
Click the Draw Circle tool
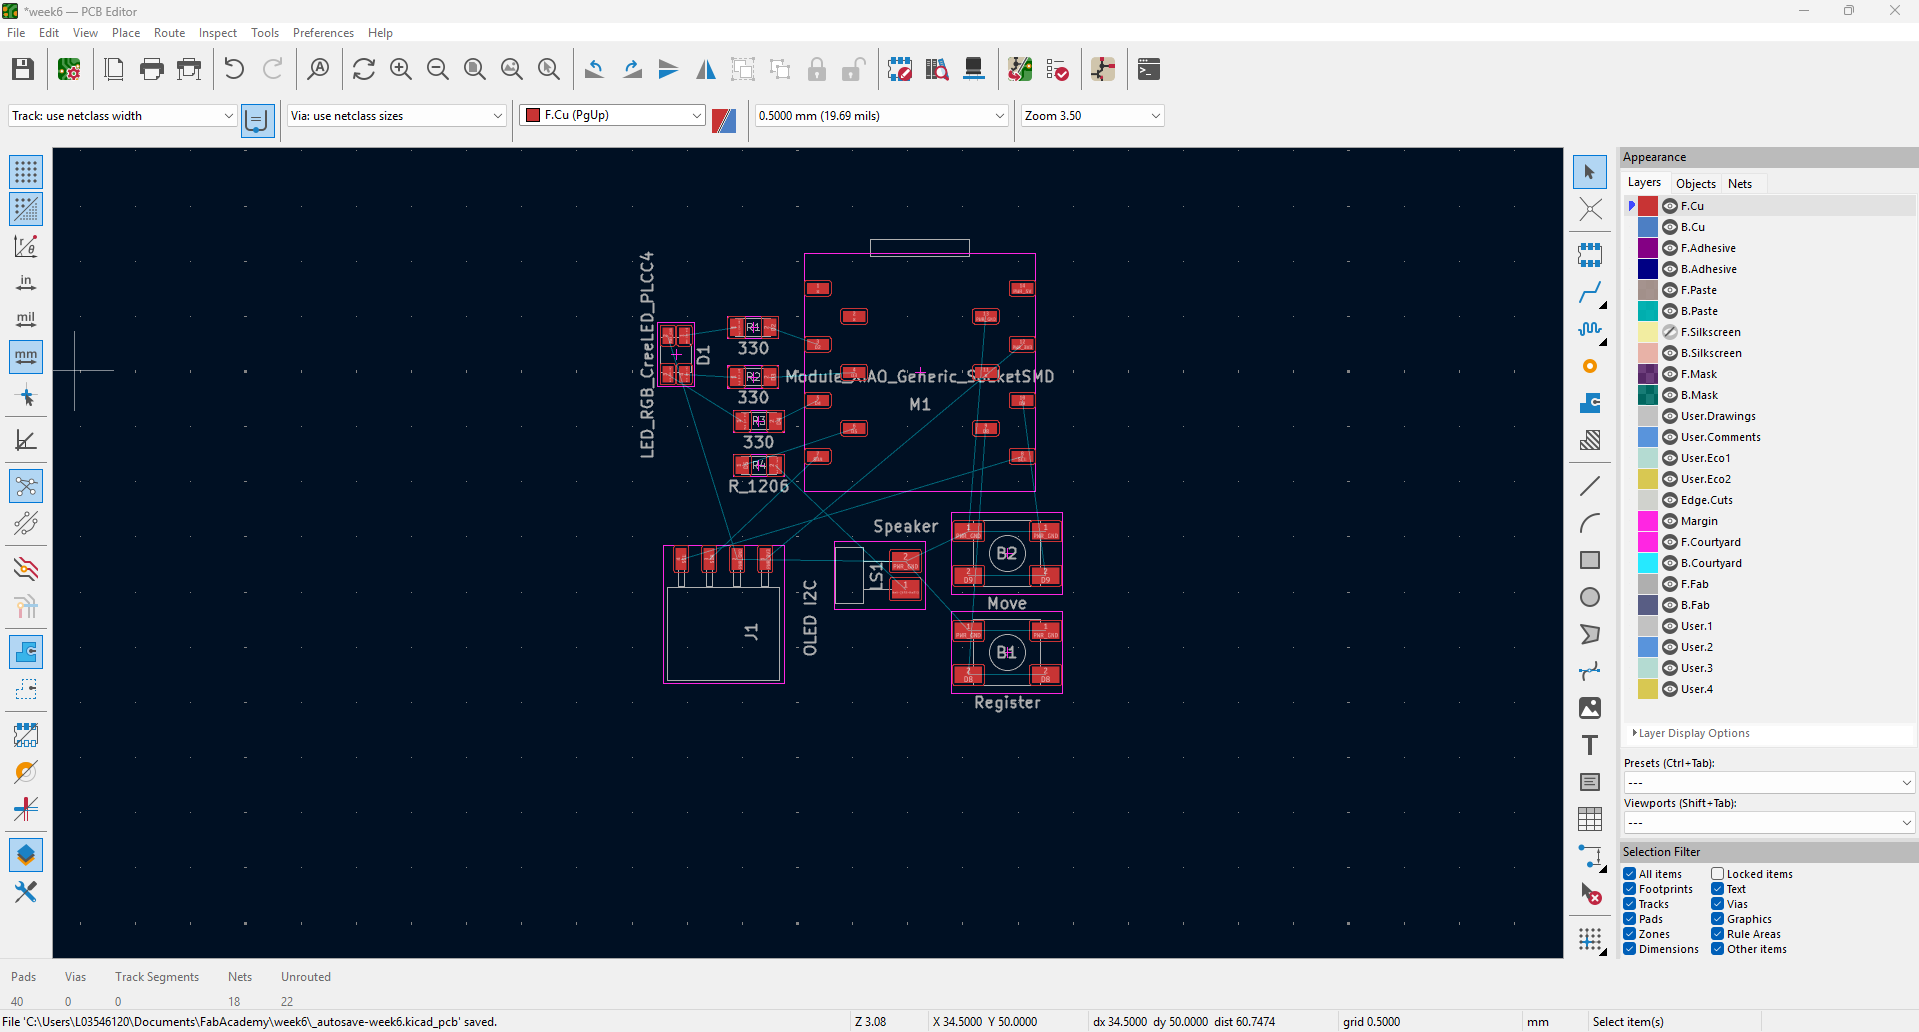(1589, 597)
